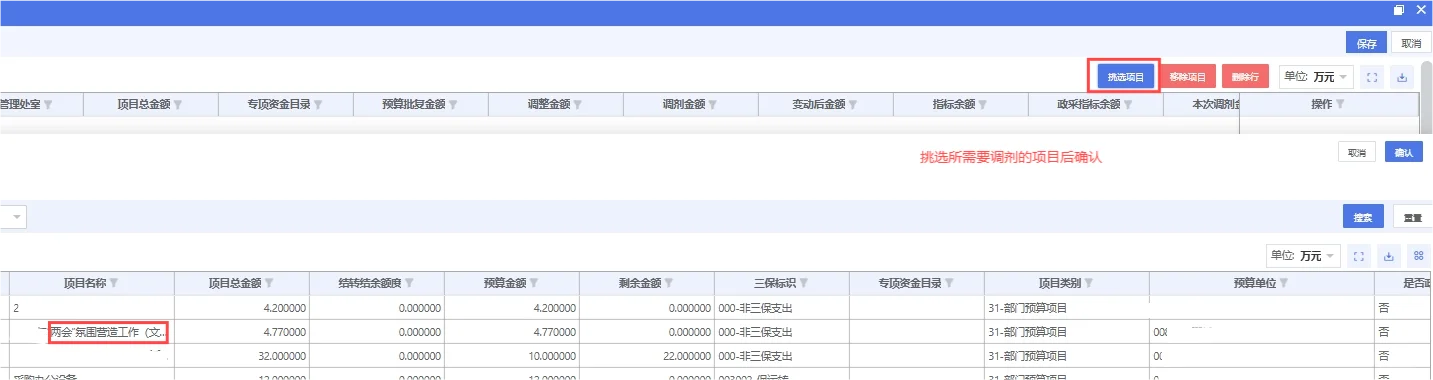Close the dialog with the X button
Image resolution: width=1433 pixels, height=380 pixels.
coord(1422,9)
